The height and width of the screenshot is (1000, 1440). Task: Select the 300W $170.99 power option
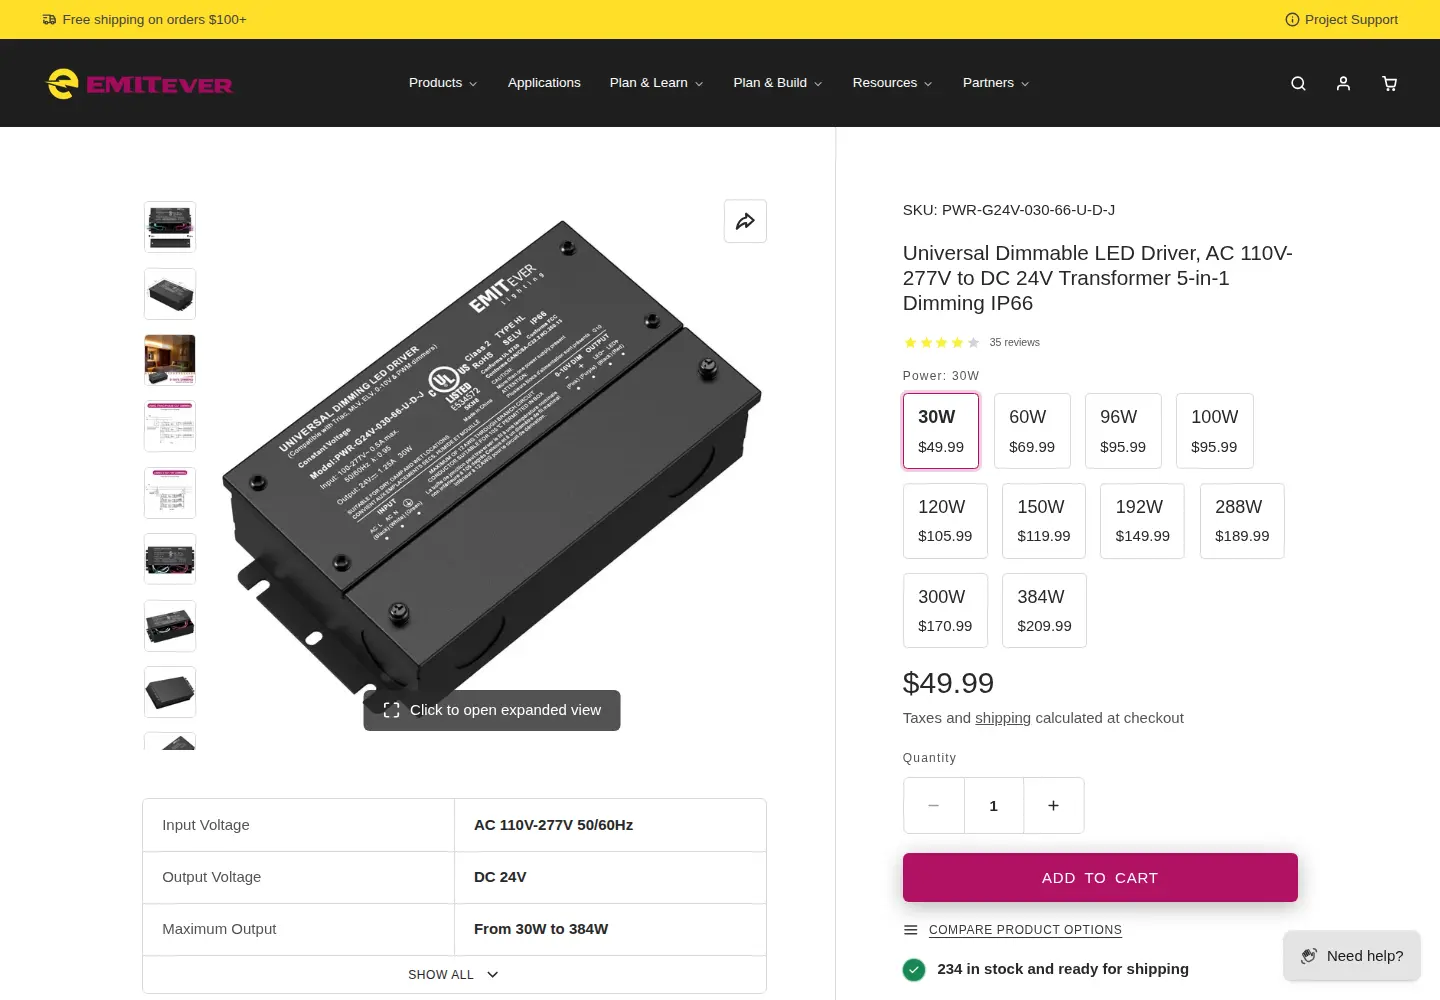pos(945,610)
